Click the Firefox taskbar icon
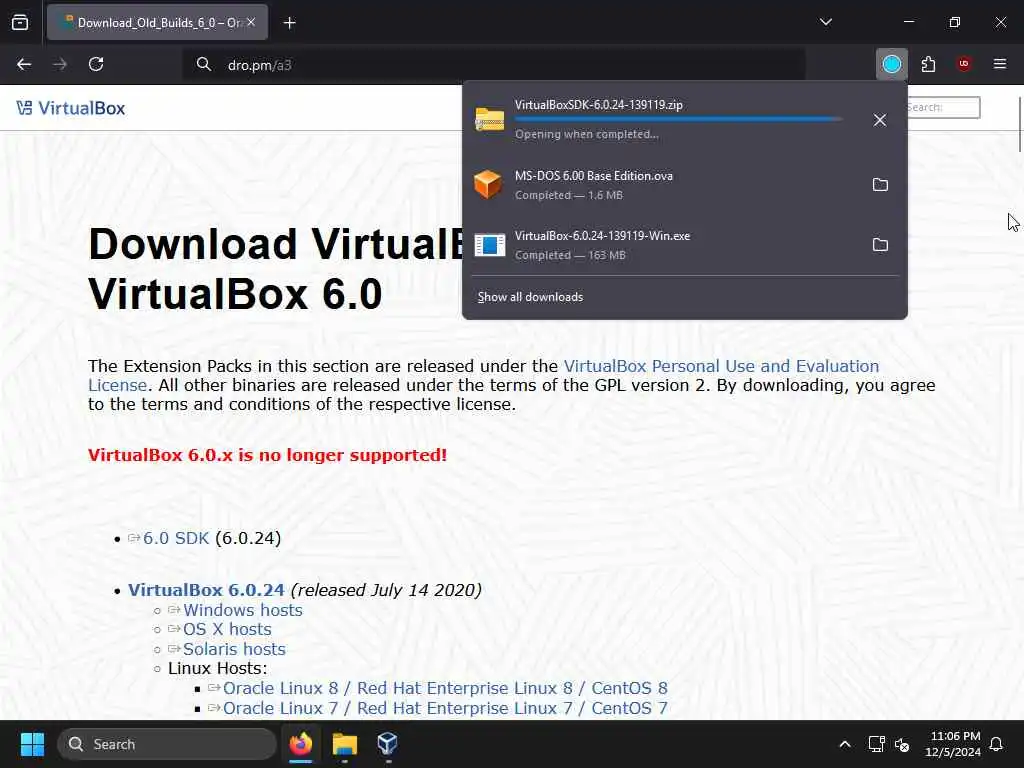 tap(300, 744)
